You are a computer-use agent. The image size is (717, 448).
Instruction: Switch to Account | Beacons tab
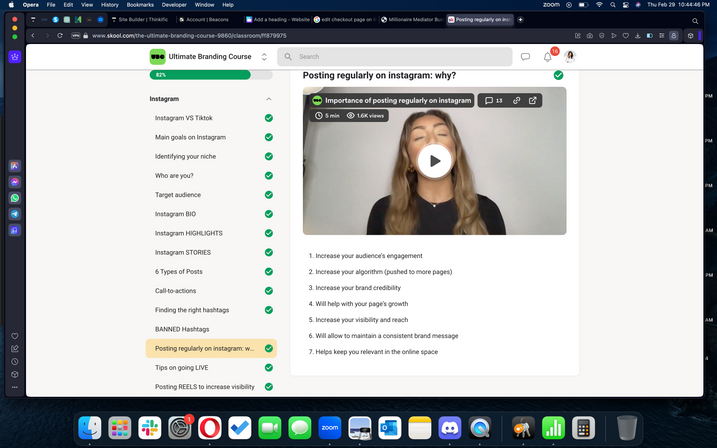[207, 20]
